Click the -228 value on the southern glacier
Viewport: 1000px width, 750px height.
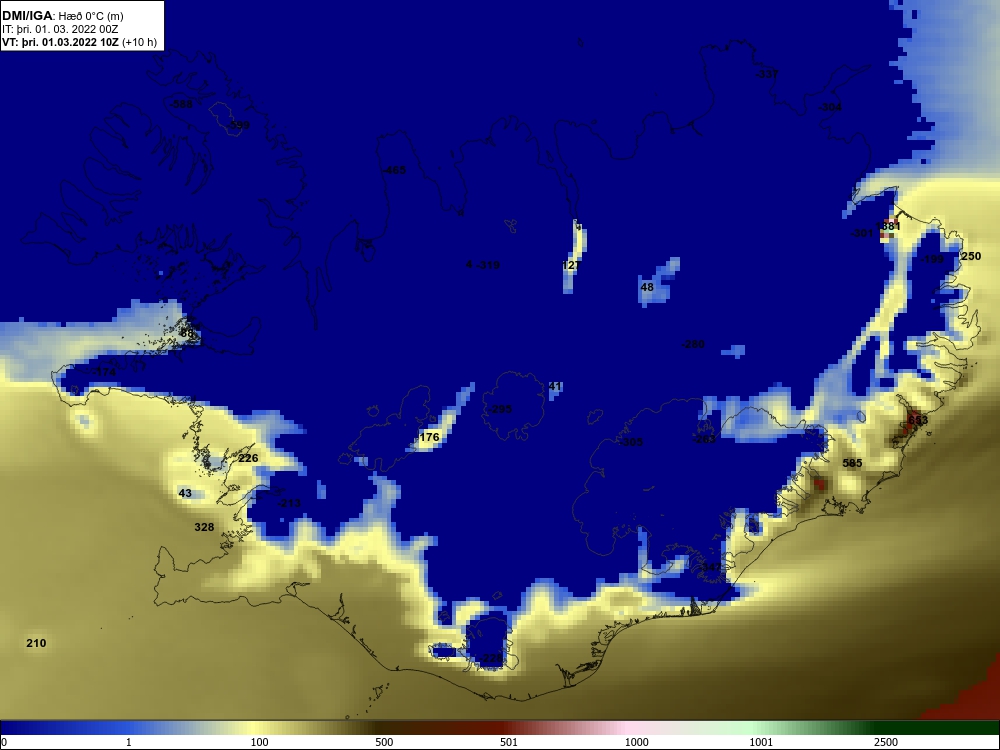point(492,658)
